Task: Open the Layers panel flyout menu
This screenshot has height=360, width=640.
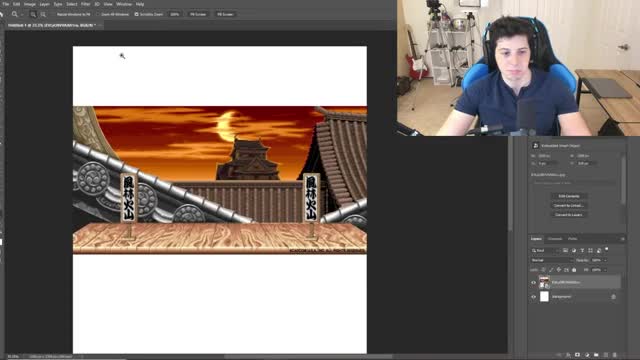Action: point(622,239)
